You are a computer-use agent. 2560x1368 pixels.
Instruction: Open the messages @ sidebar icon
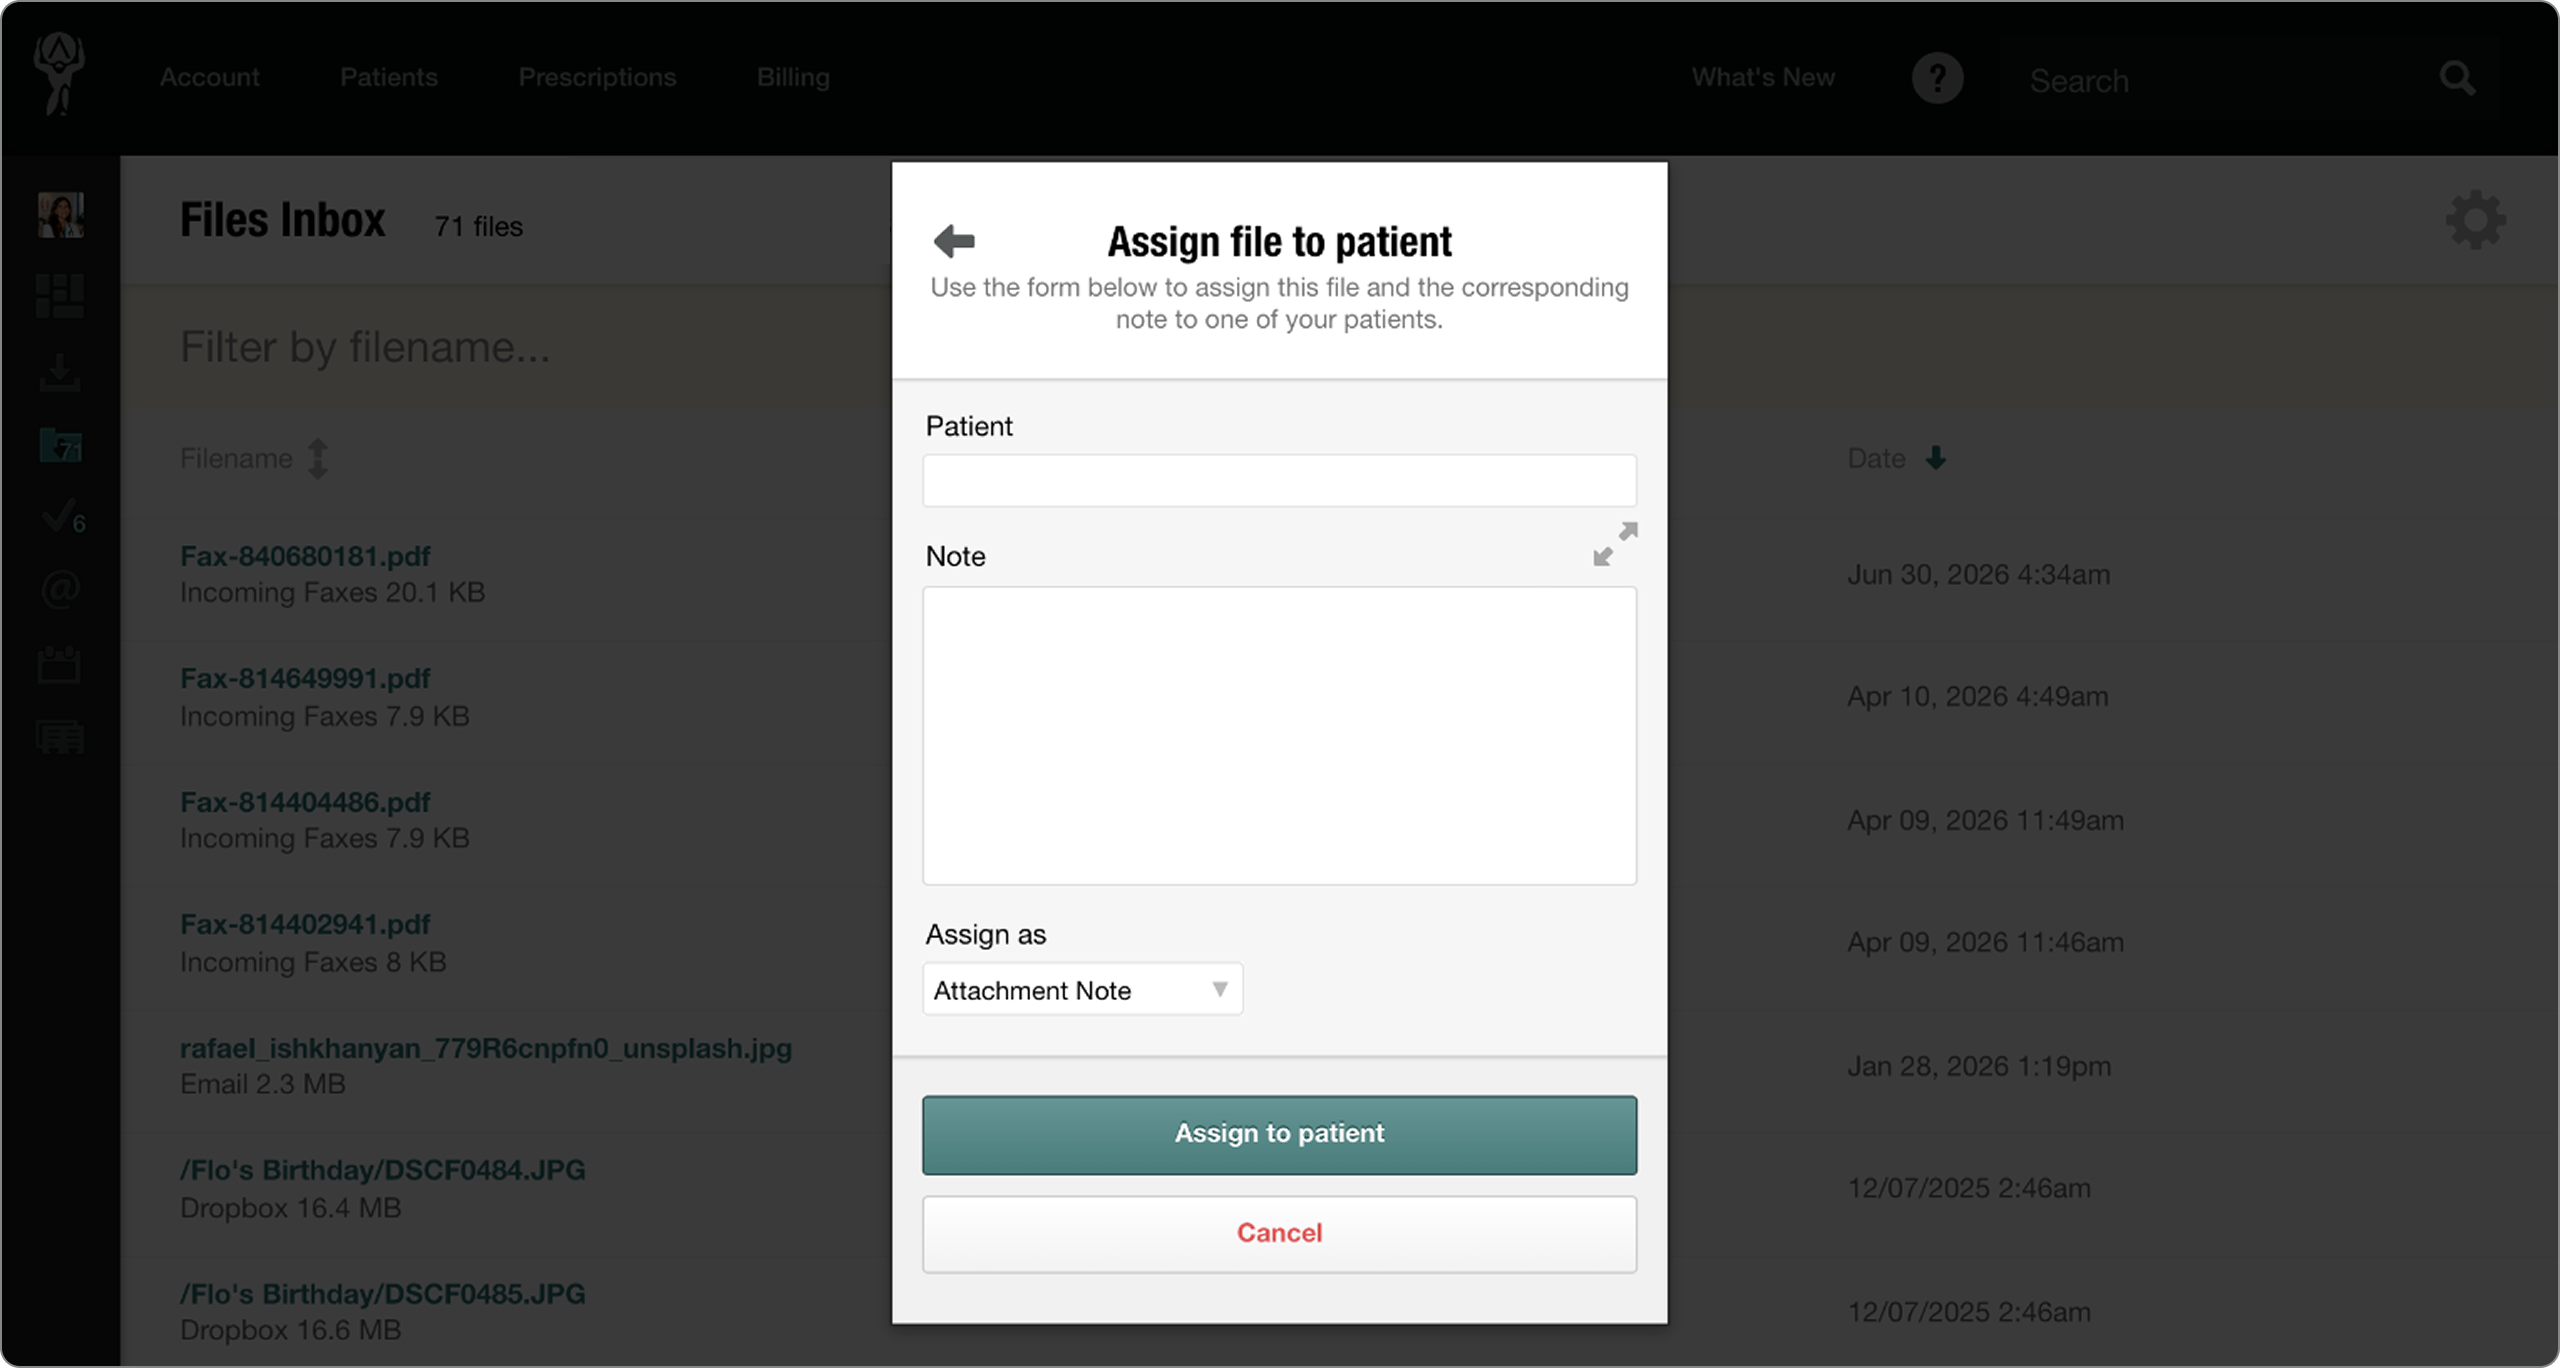(x=60, y=589)
